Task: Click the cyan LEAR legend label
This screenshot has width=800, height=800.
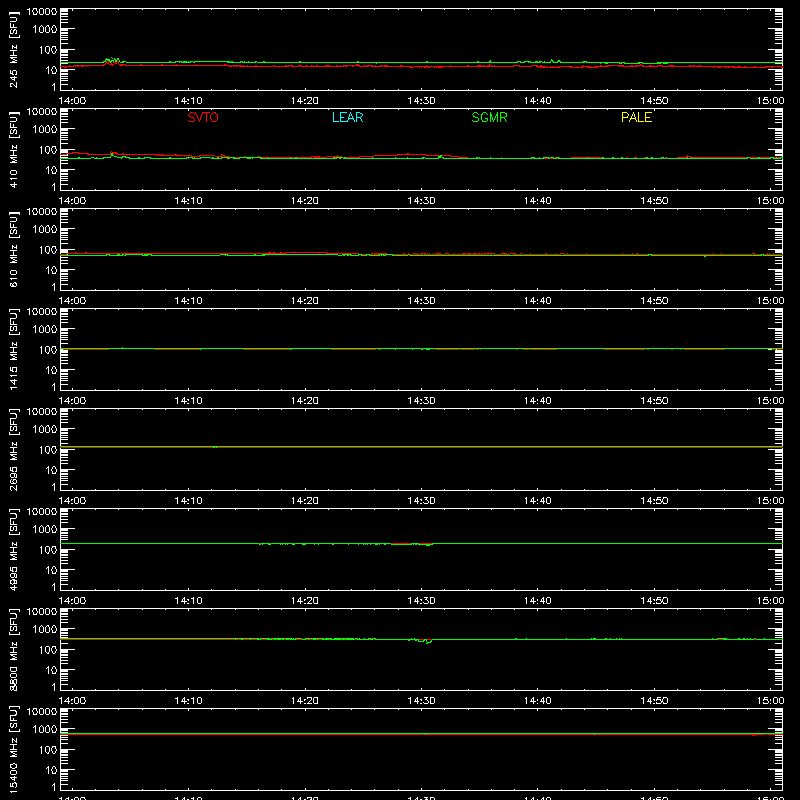Action: pyautogui.click(x=347, y=117)
